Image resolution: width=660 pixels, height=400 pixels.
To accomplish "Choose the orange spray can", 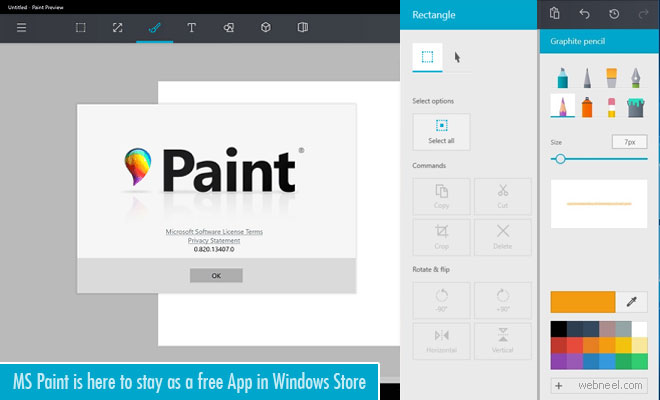I will (587, 107).
